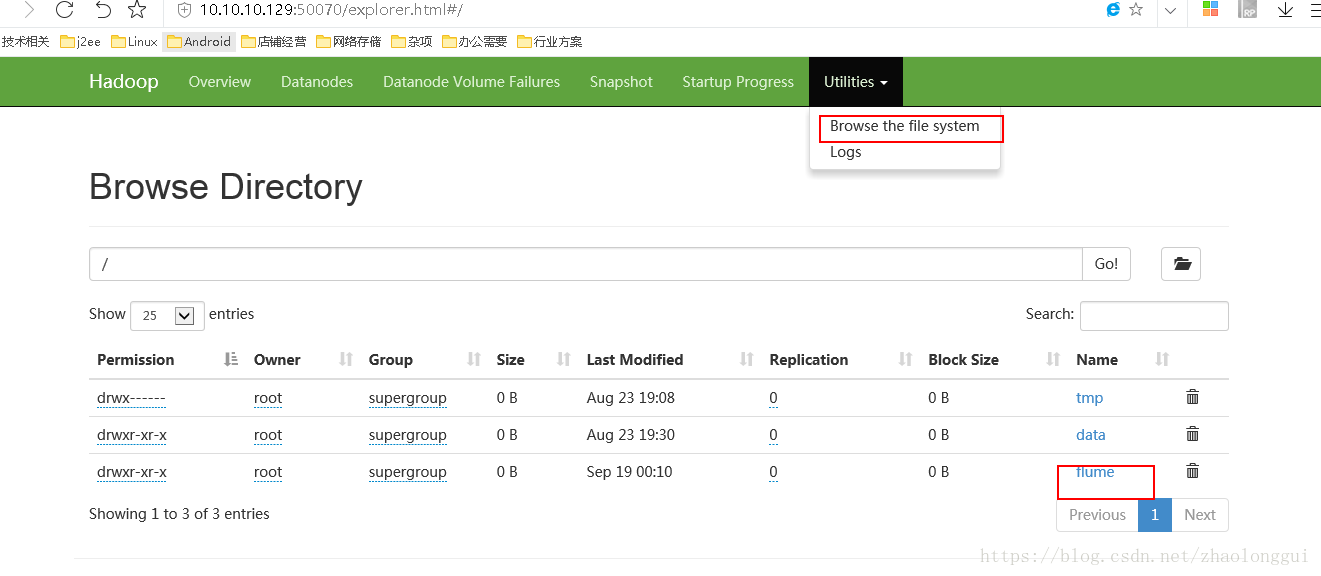Click the 技术相关 bookmark

coord(25,41)
